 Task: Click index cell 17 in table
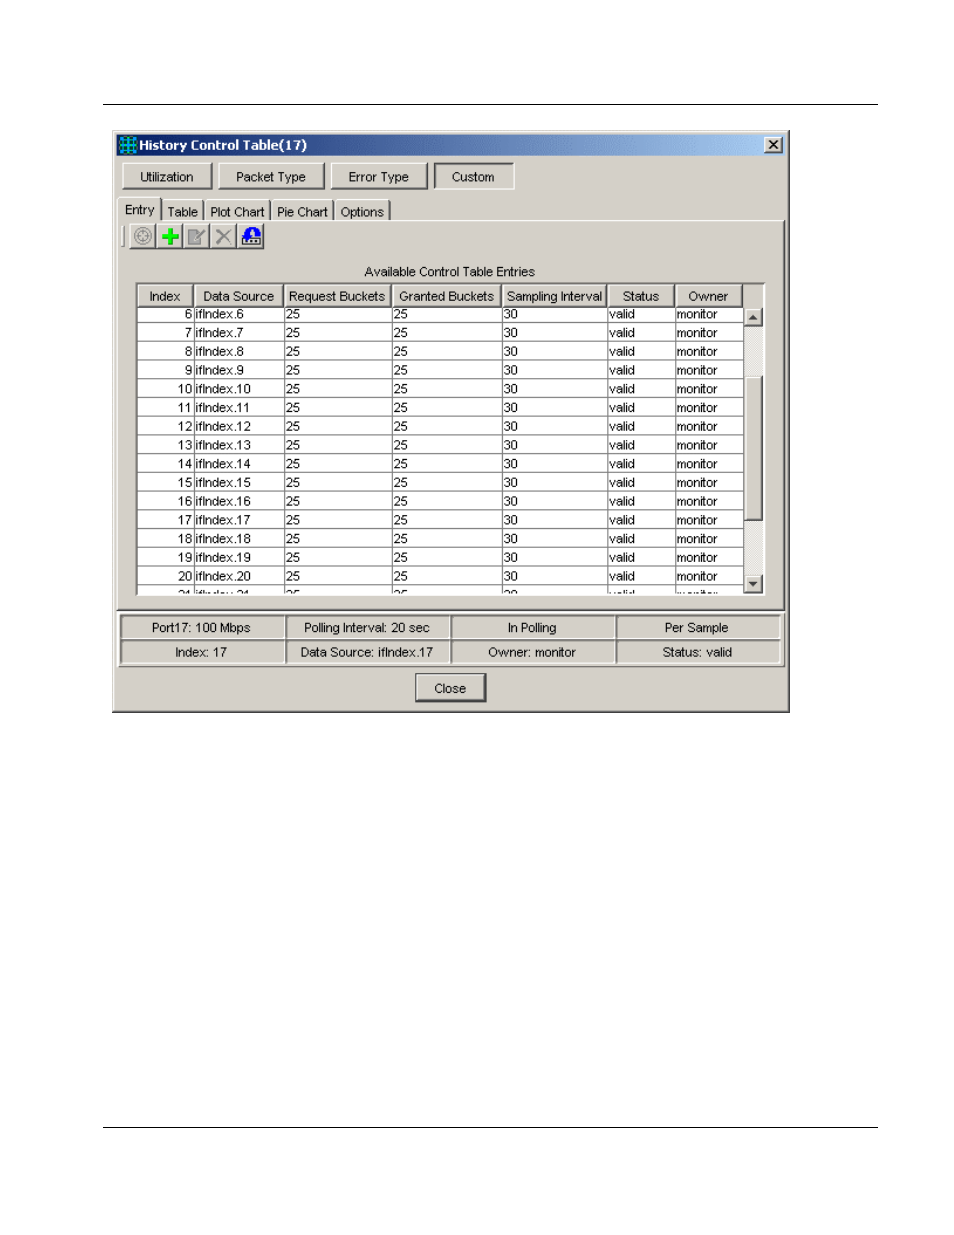[166, 520]
